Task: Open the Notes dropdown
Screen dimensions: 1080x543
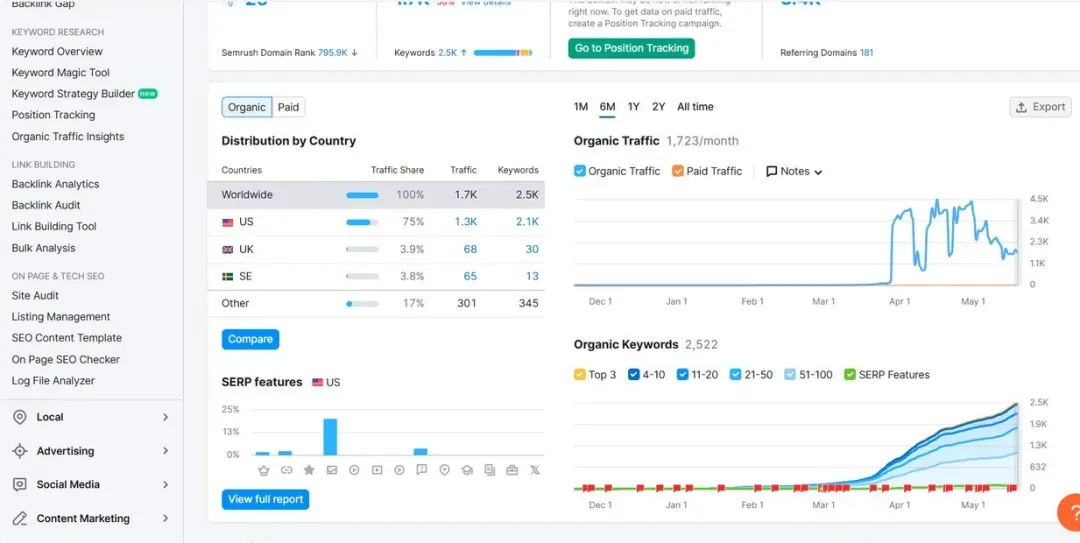Action: [x=794, y=171]
